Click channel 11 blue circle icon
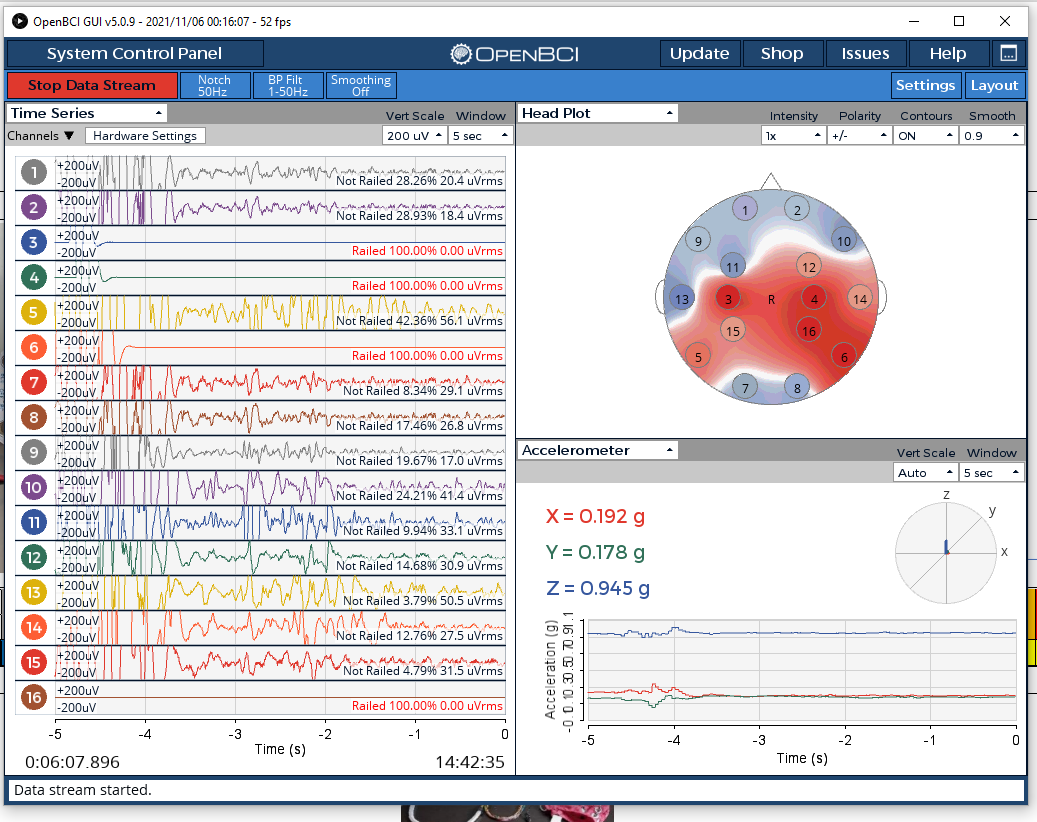The width and height of the screenshot is (1037, 822). [x=34, y=522]
